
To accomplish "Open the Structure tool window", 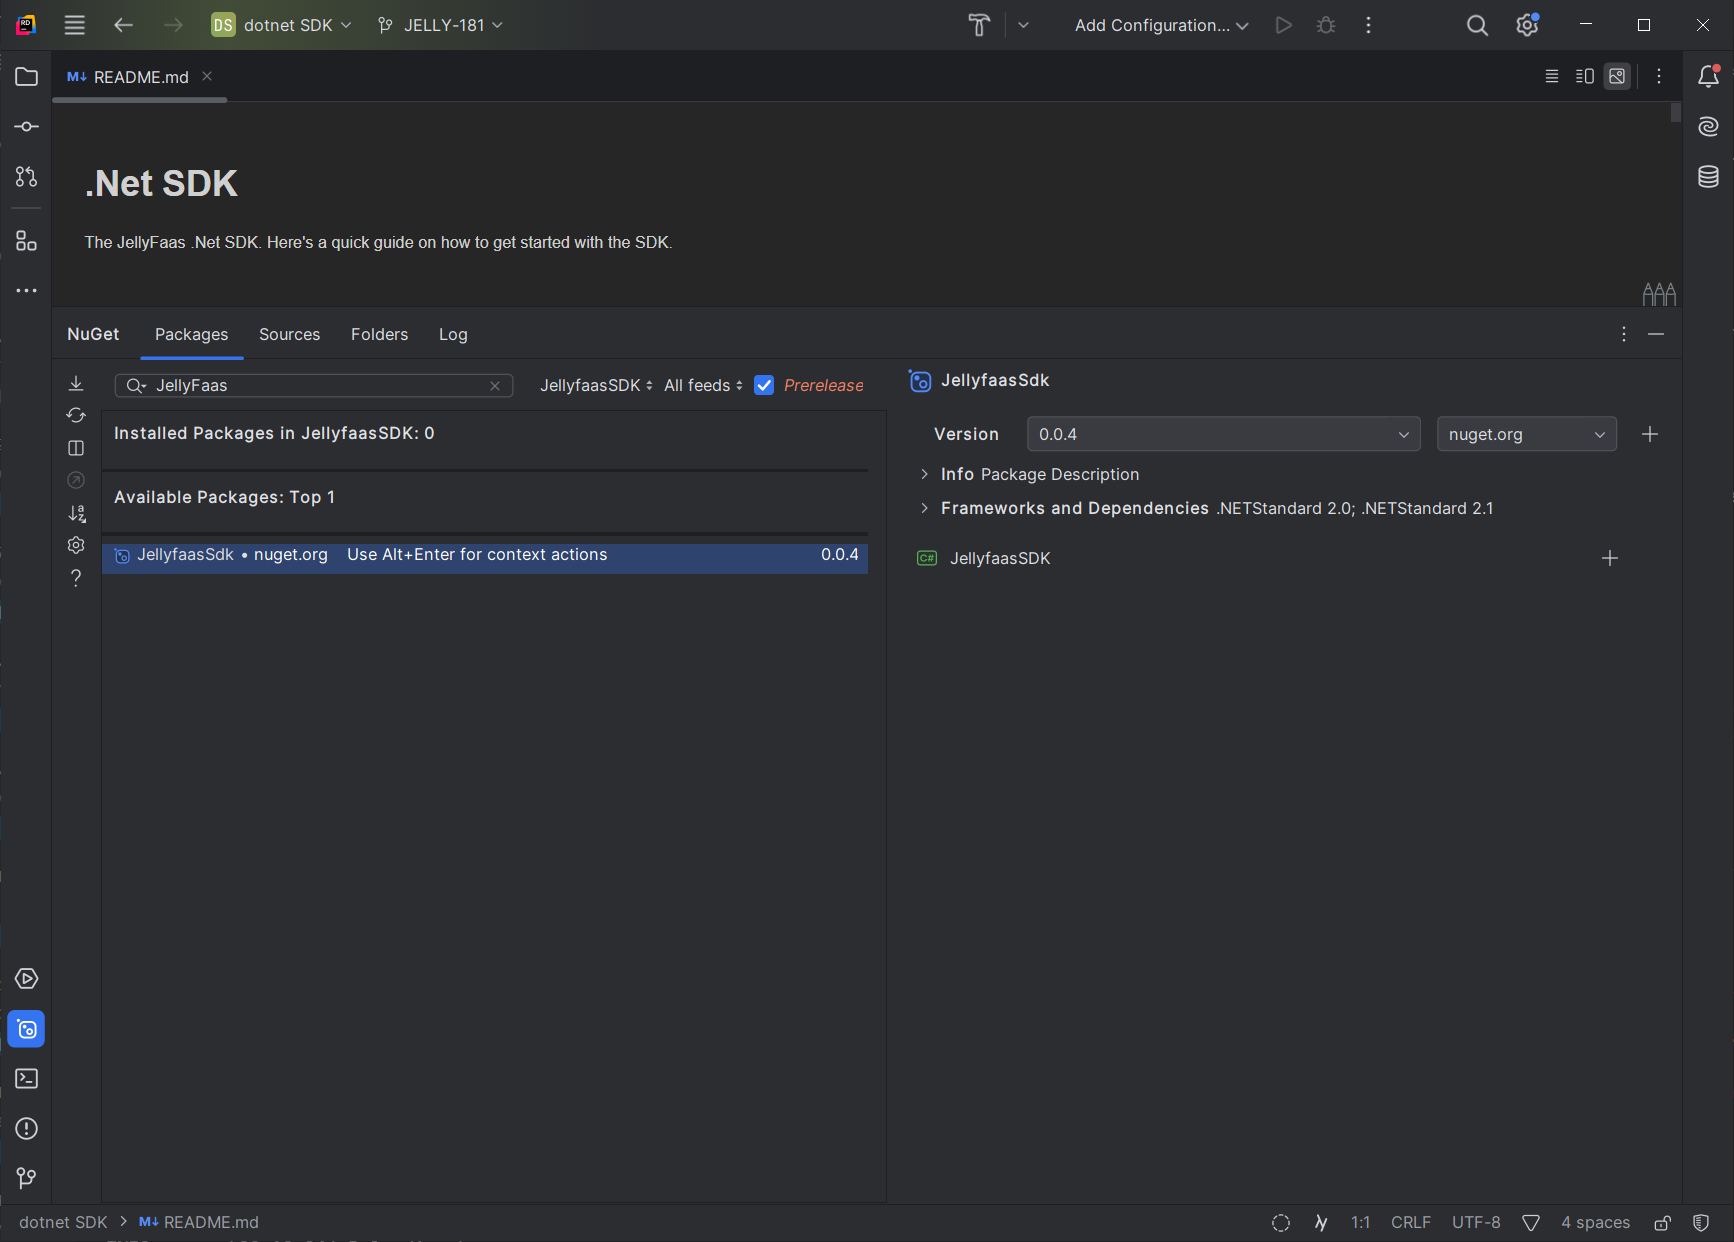I will point(27,241).
